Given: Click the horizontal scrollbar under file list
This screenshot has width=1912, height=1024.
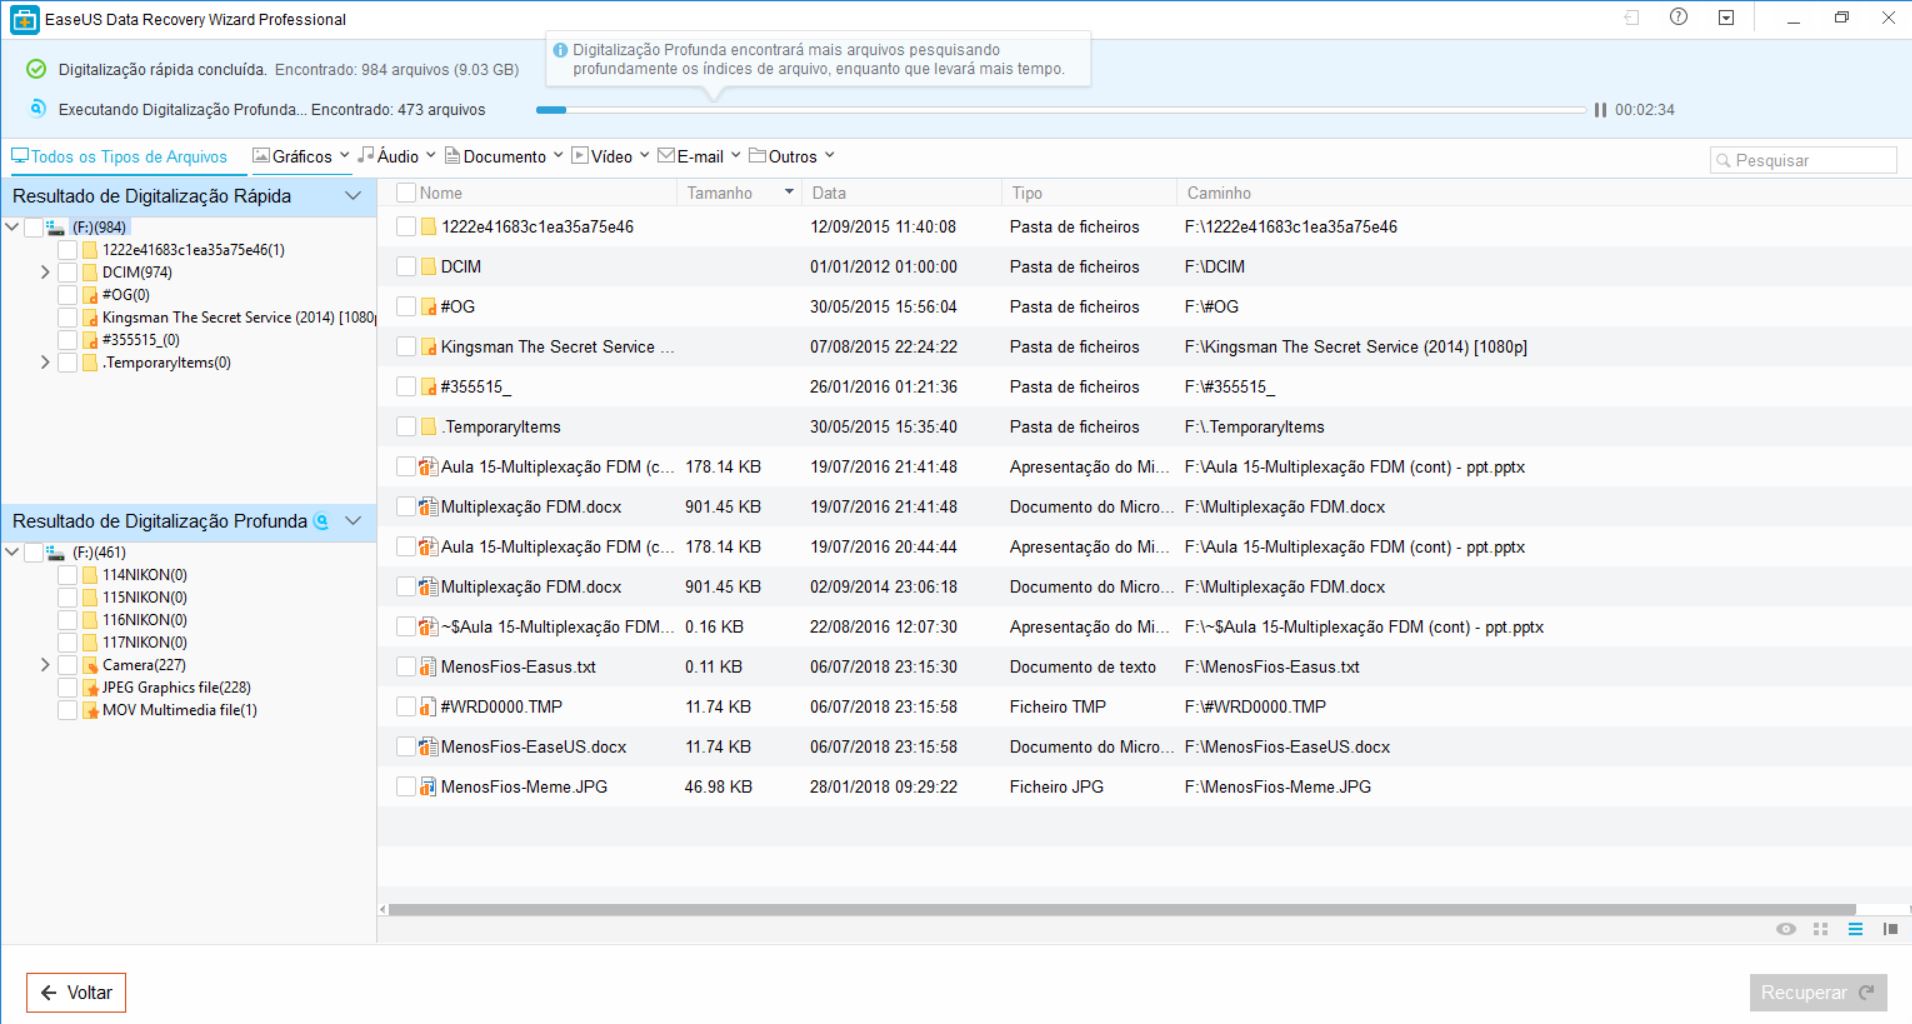Looking at the screenshot, I should click(1122, 909).
